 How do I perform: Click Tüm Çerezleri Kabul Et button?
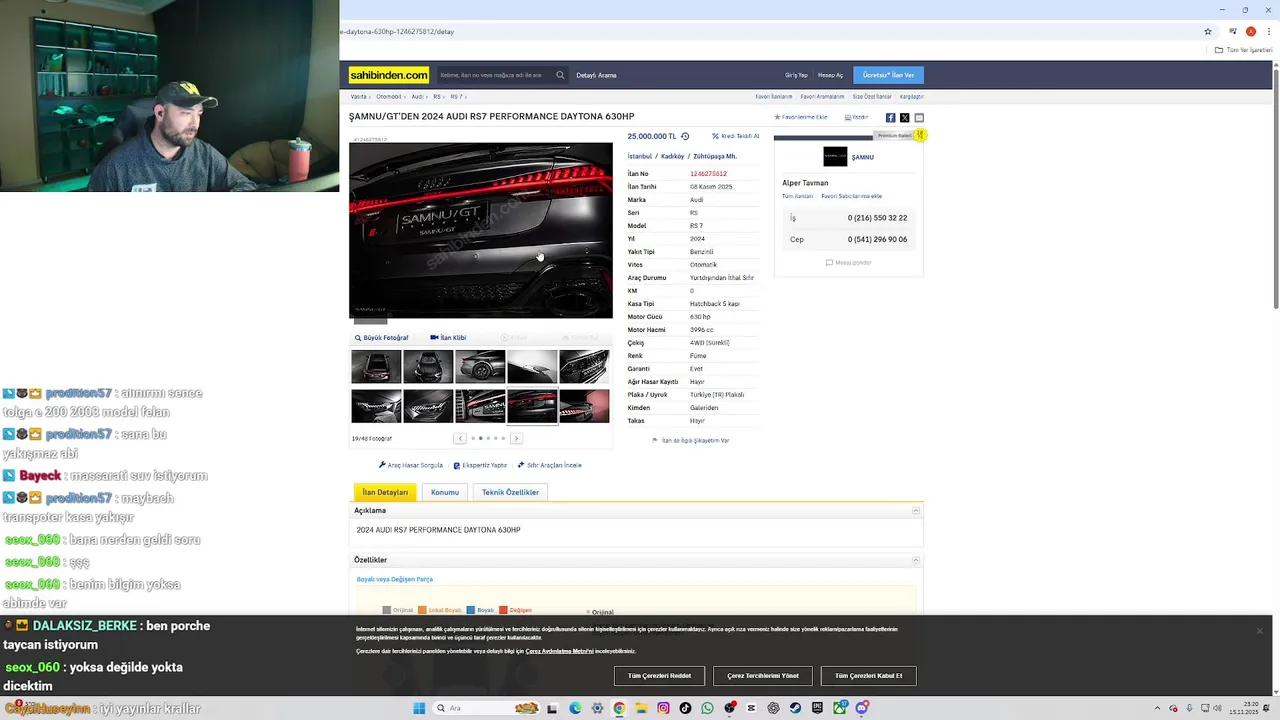click(x=868, y=676)
